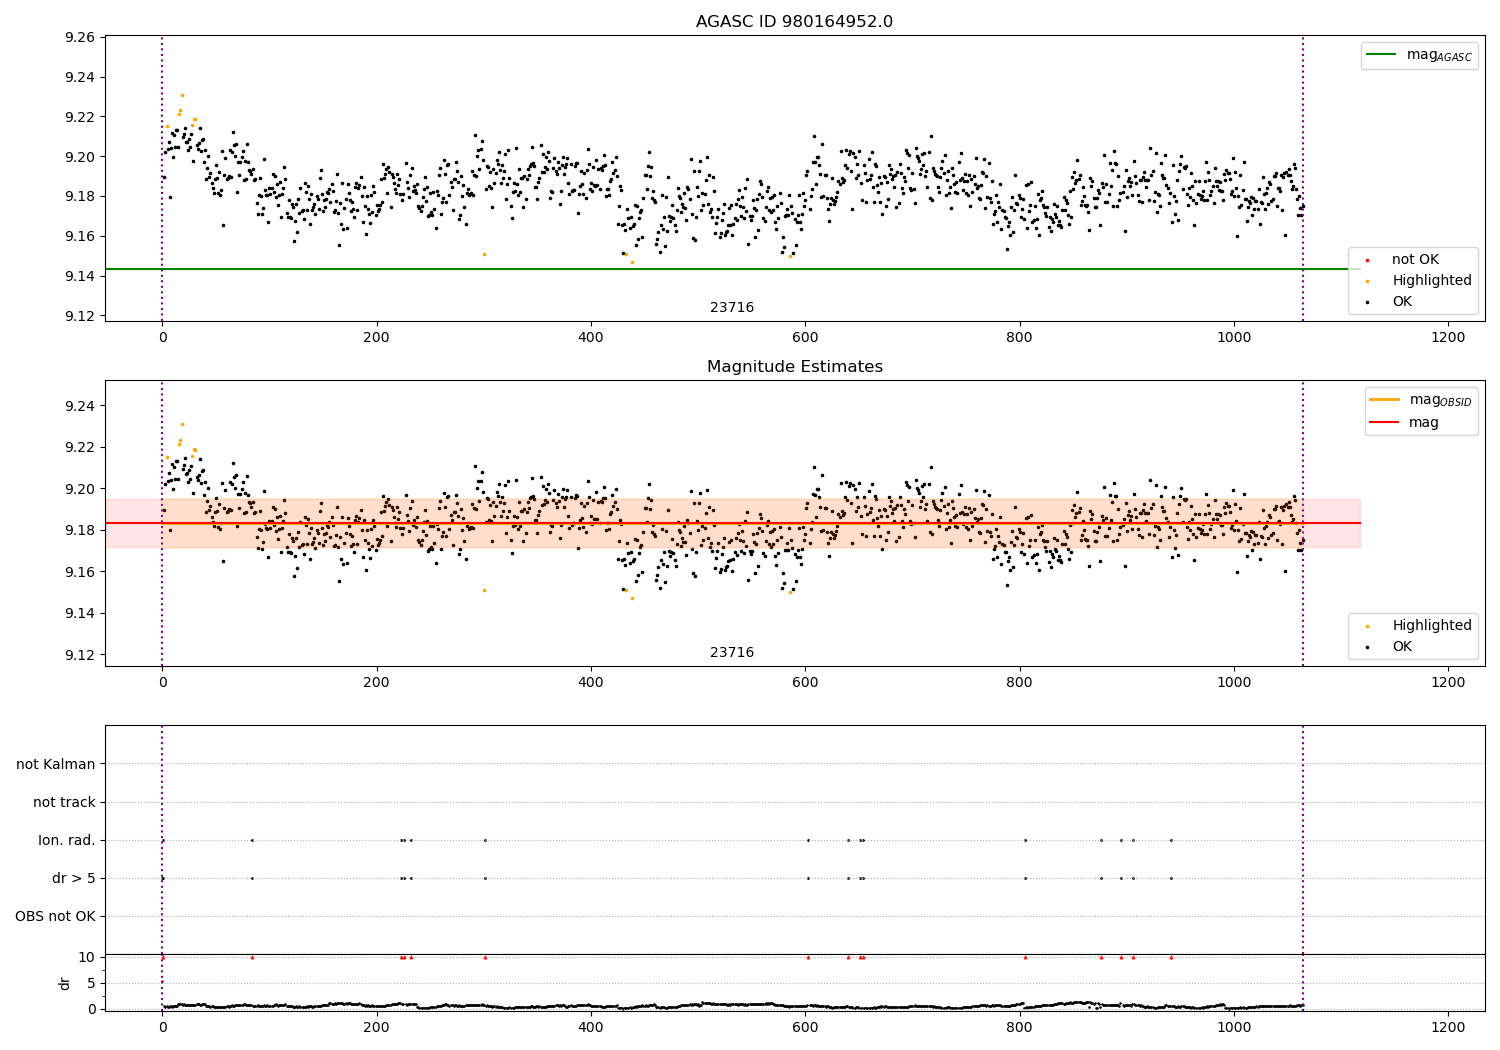Click the 9.12 y-axis tick in middle plot
The image size is (1500, 1050).
coord(80,655)
